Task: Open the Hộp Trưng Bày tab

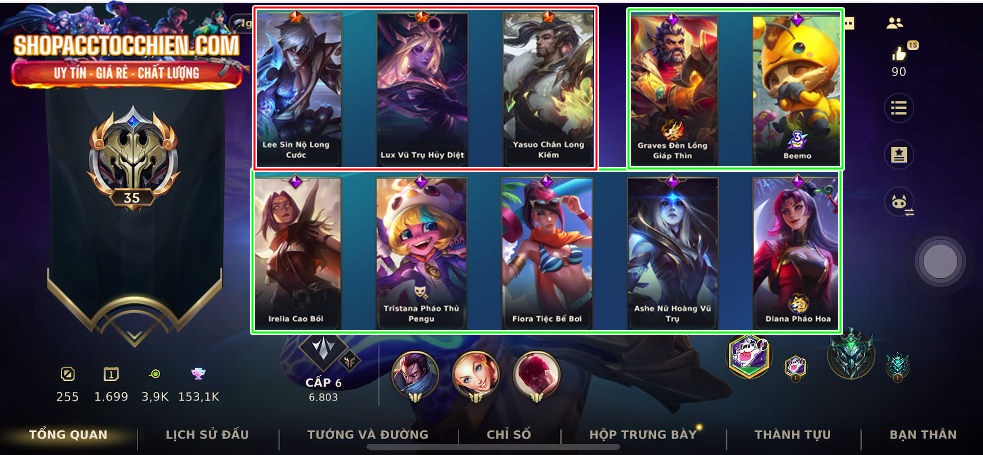Action: 643,434
